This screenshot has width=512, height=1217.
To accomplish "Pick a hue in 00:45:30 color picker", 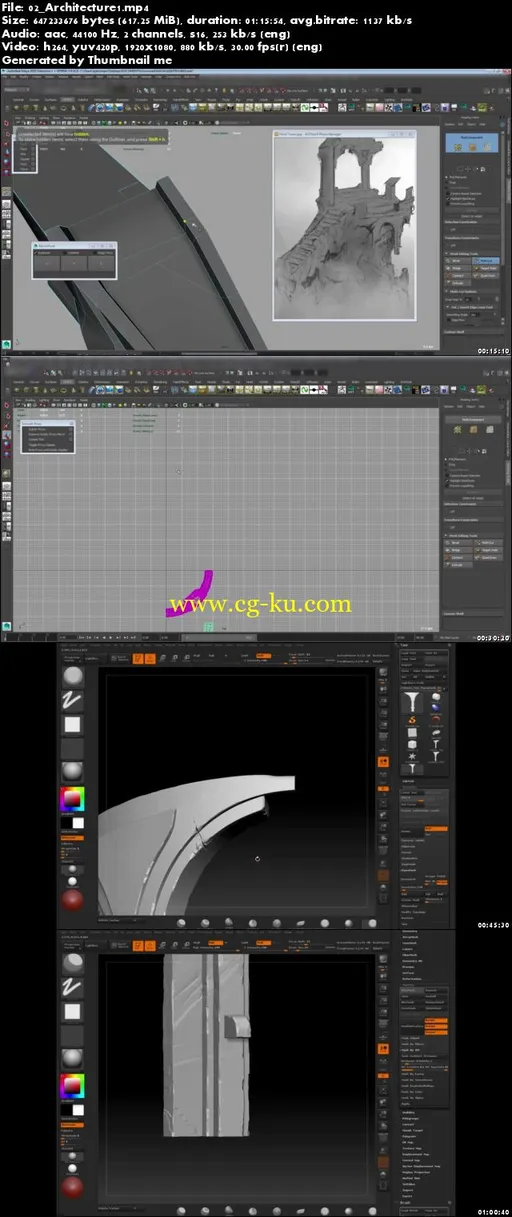I will click(x=72, y=799).
